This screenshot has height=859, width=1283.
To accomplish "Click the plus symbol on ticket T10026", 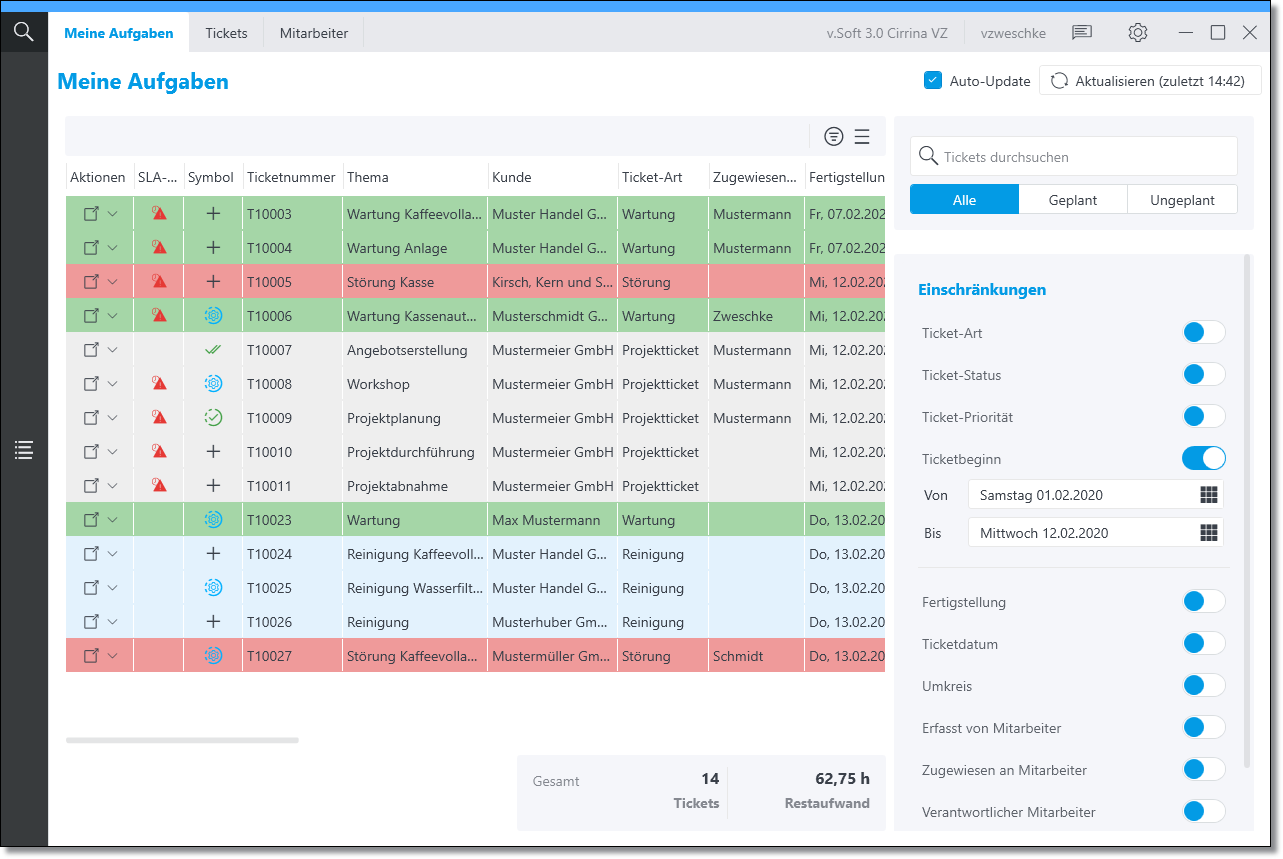I will (213, 622).
